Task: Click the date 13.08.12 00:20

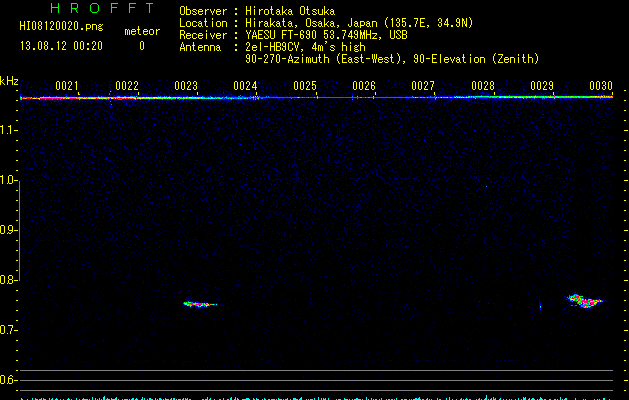Action: coord(61,46)
